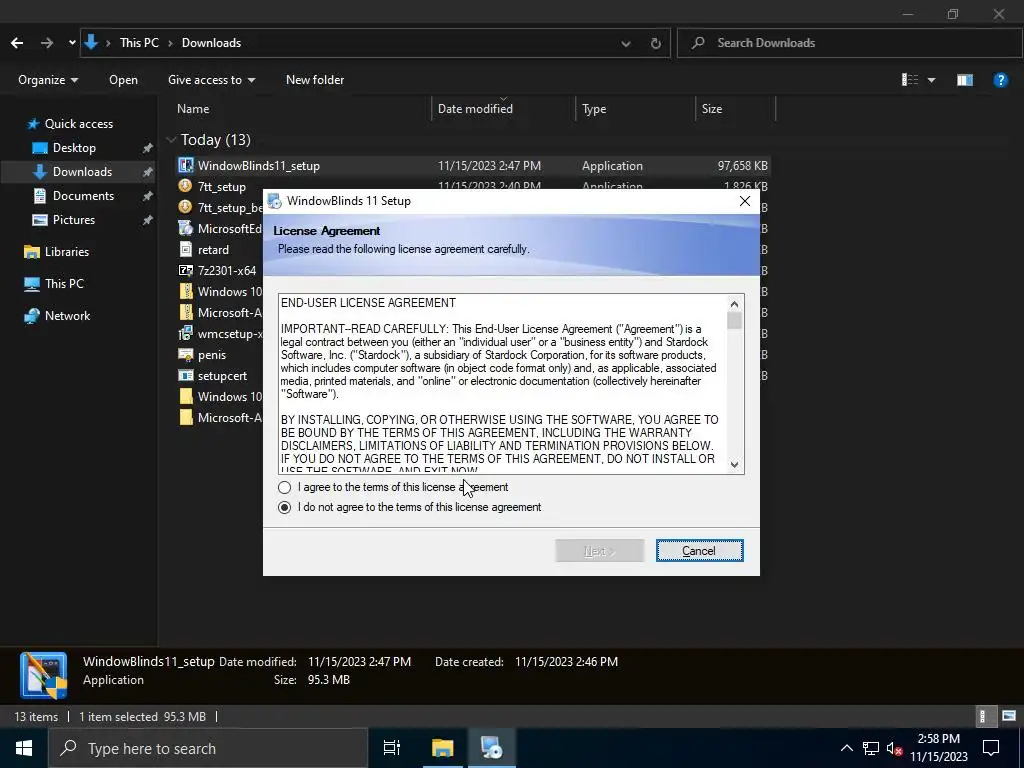Switch to large icons view in status bar
Screen dimensions: 1024x768
point(1009,716)
